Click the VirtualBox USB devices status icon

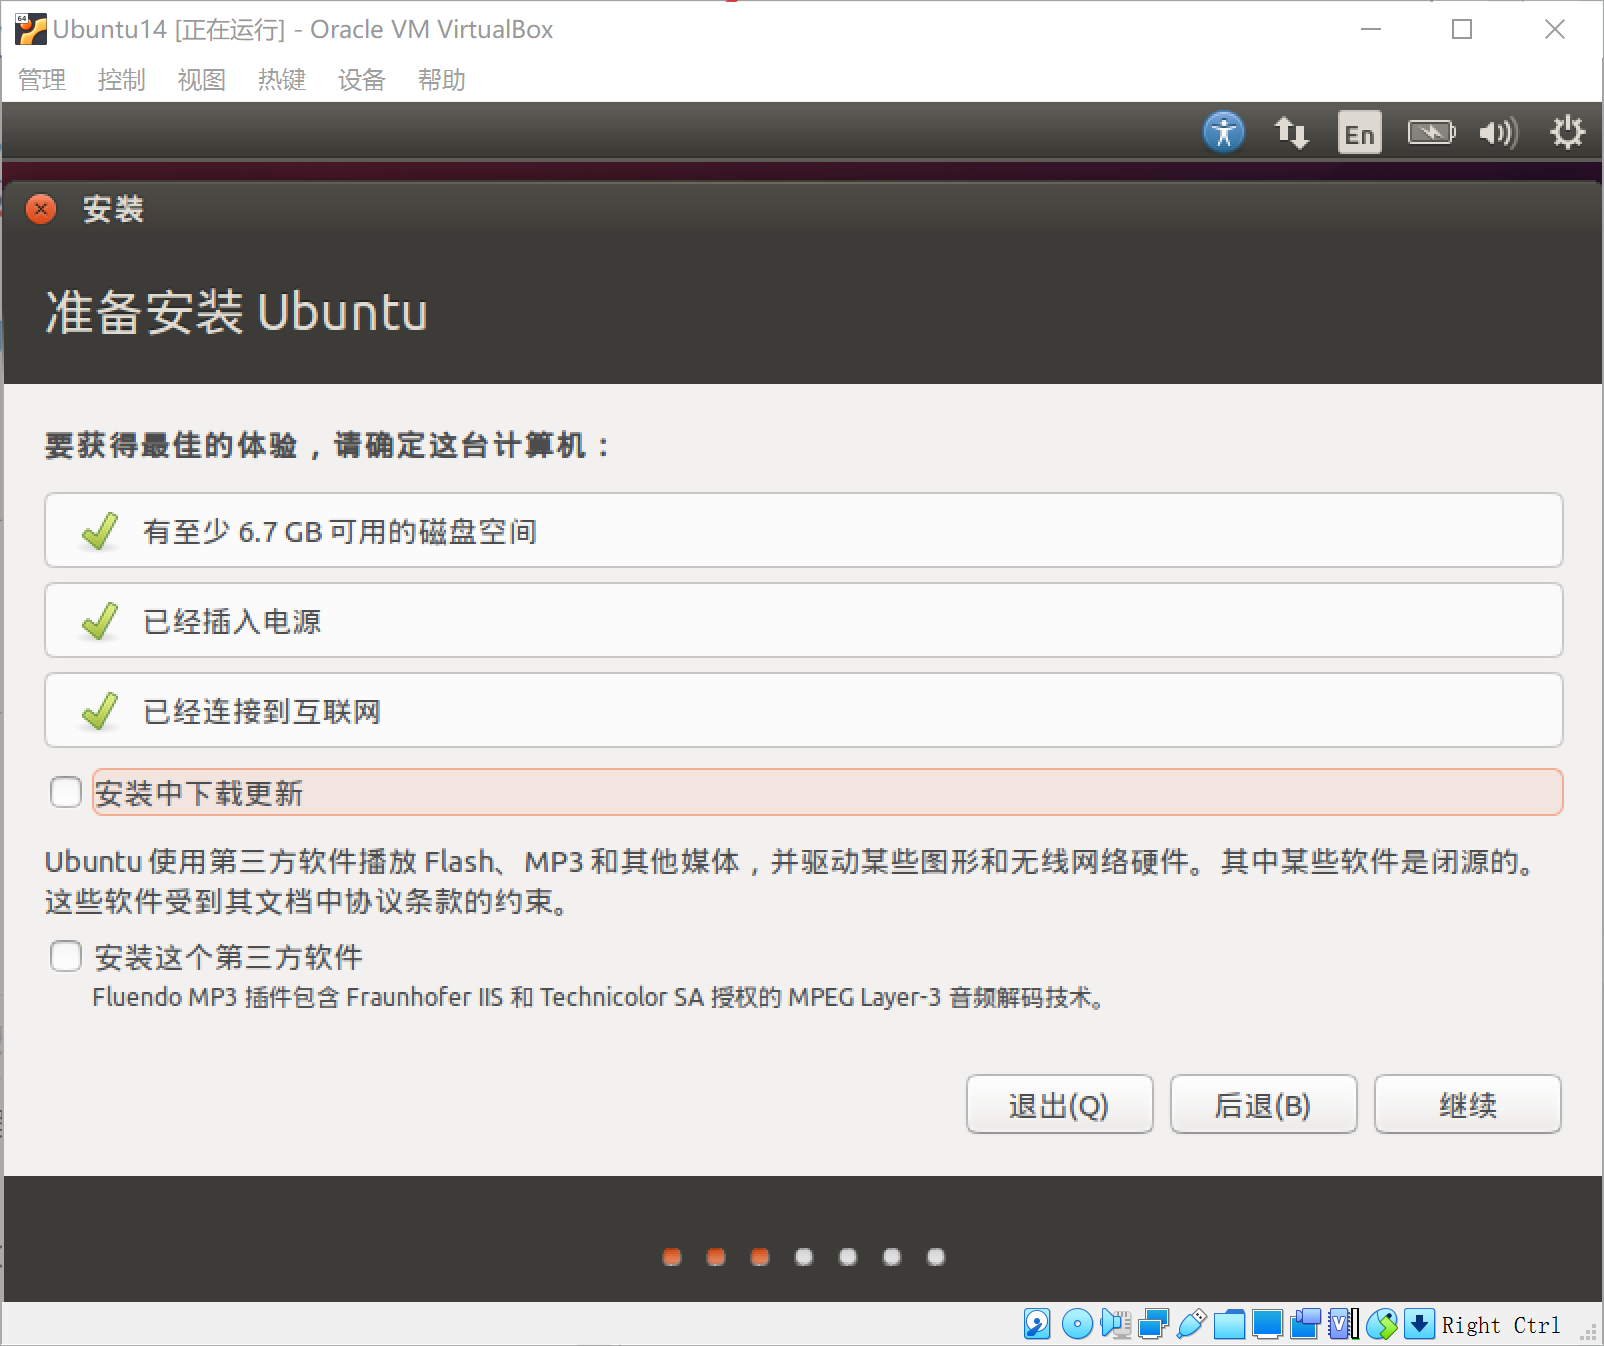(x=1191, y=1324)
